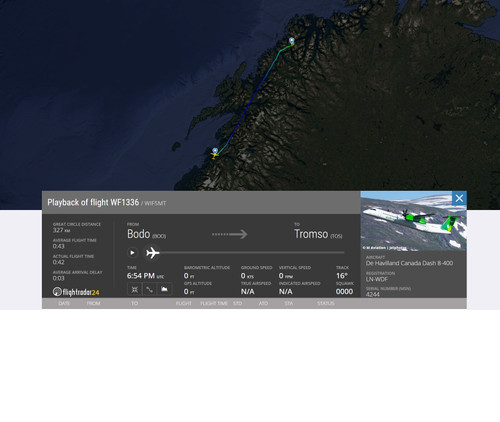The image size is (500, 422).
Task: Click the Tromso destination map pin
Action: pos(292,41)
